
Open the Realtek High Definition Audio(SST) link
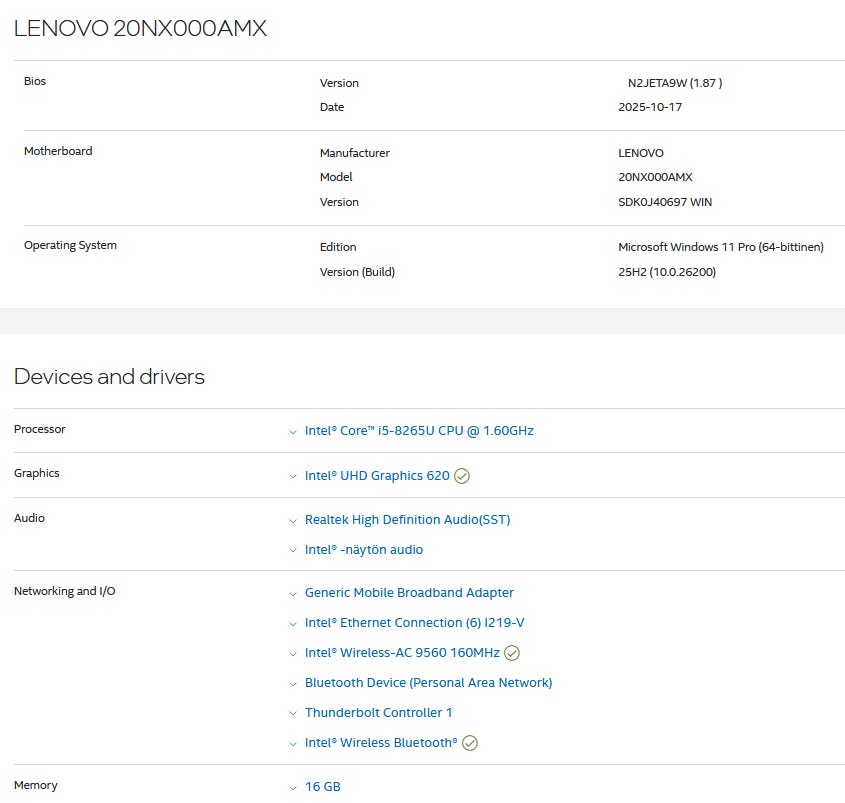[x=407, y=520]
